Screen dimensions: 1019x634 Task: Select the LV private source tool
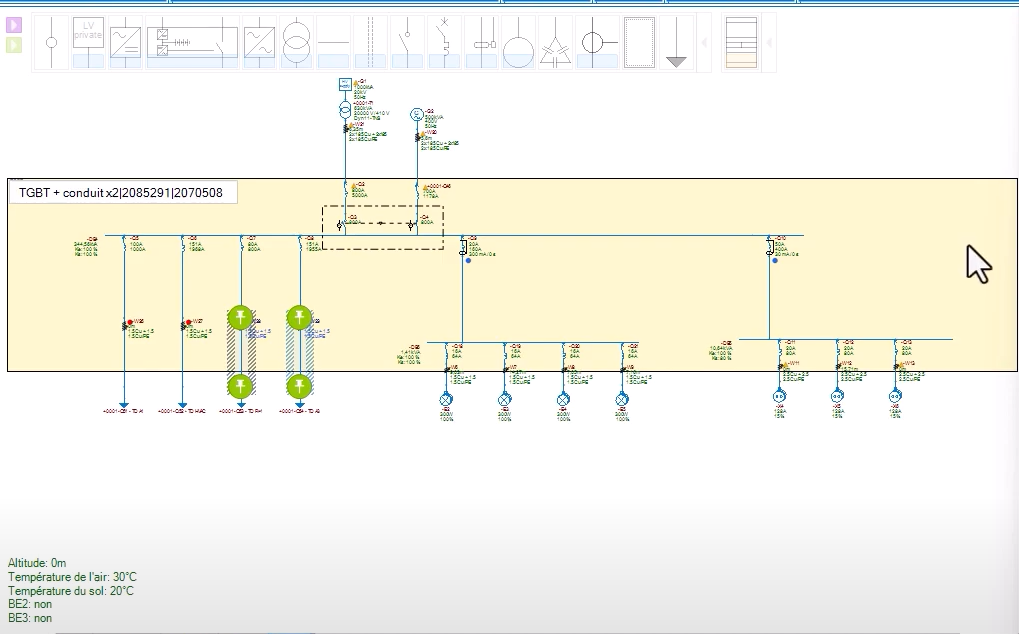(87, 42)
